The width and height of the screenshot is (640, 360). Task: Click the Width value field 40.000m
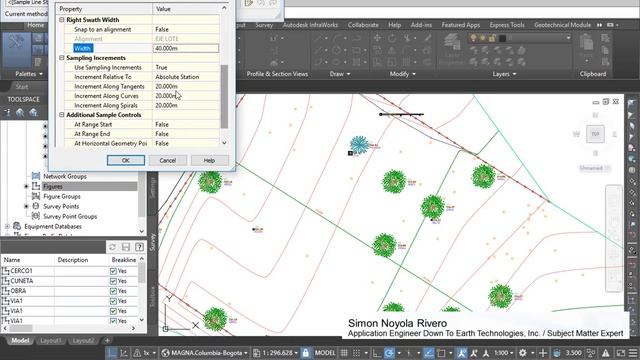pos(186,48)
